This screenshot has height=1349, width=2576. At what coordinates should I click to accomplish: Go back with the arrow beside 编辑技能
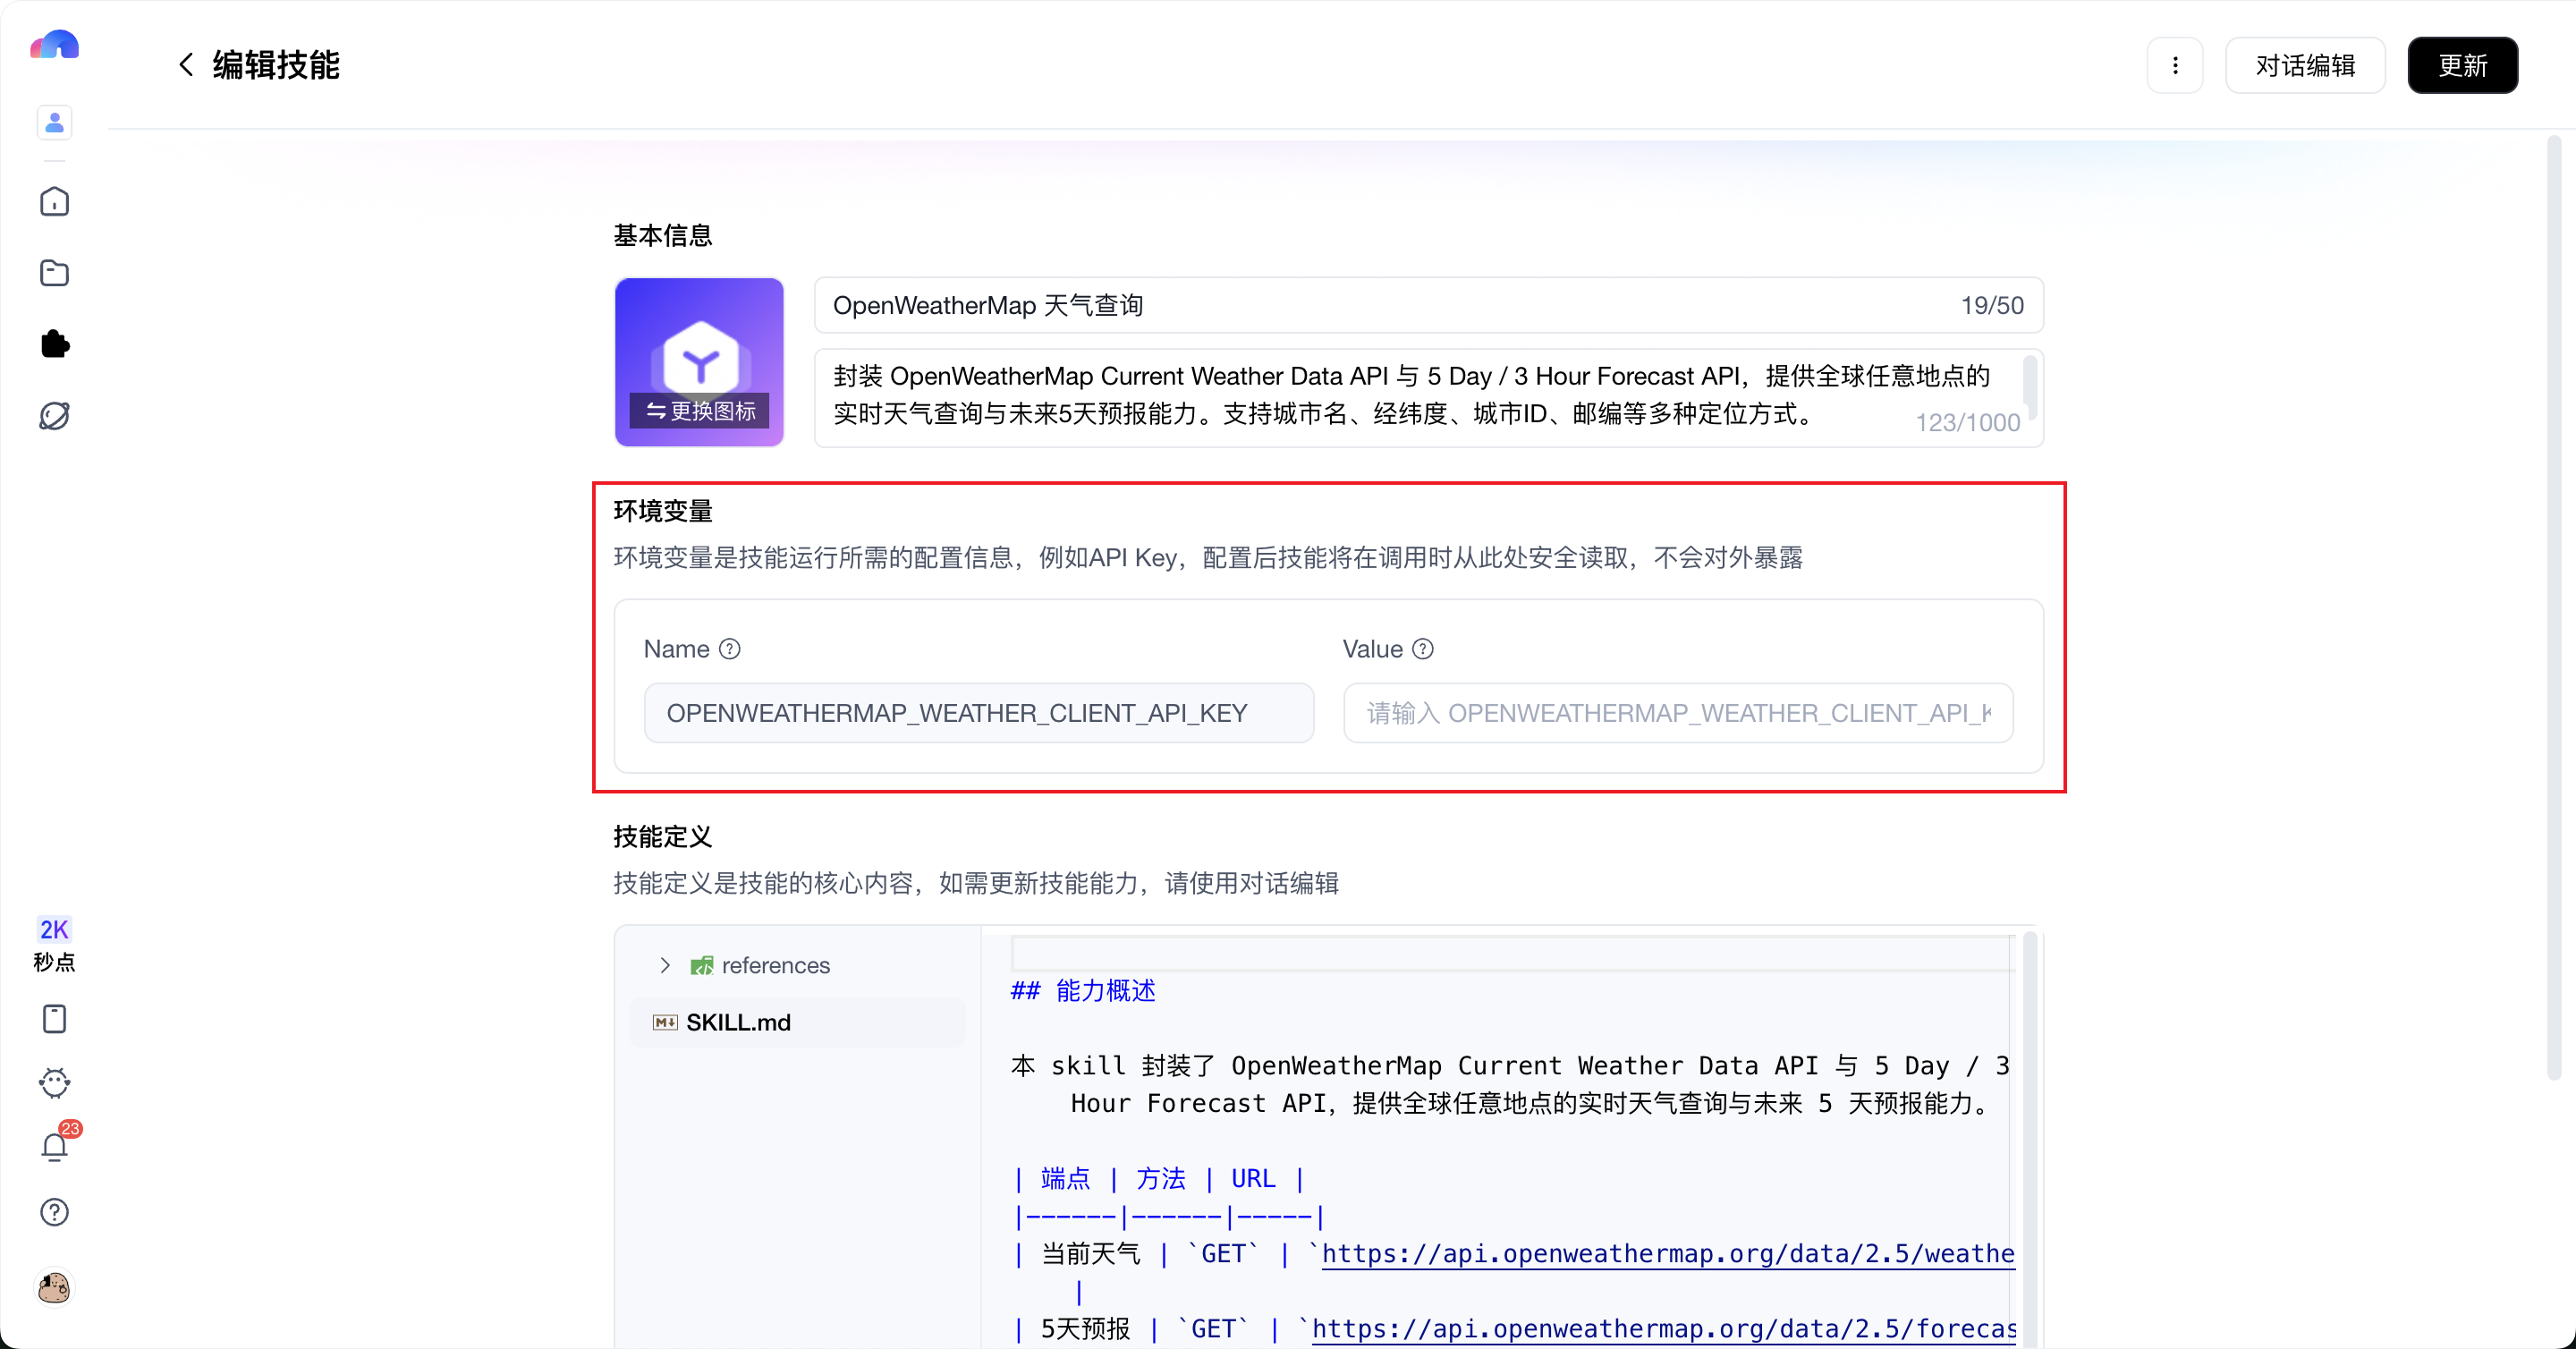click(186, 65)
